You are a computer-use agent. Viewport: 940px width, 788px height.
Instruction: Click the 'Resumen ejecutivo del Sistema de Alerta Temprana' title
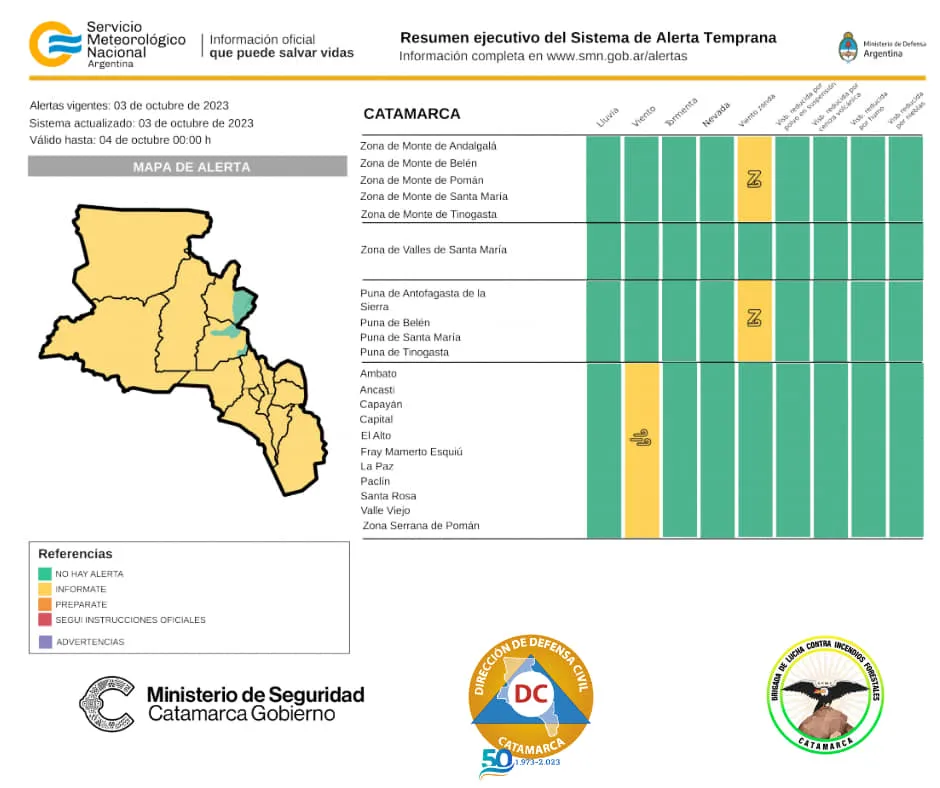click(588, 38)
